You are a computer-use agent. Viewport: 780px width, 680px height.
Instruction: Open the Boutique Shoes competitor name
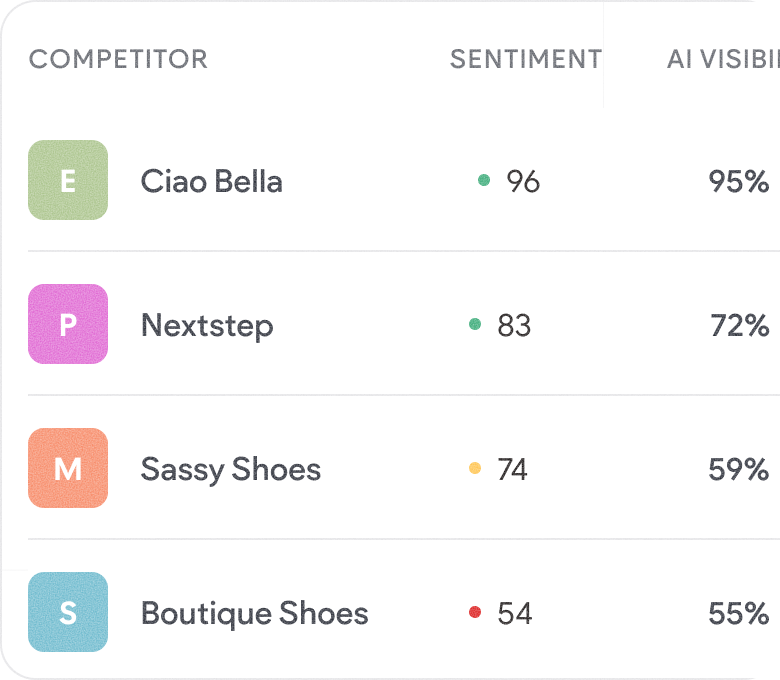(255, 613)
